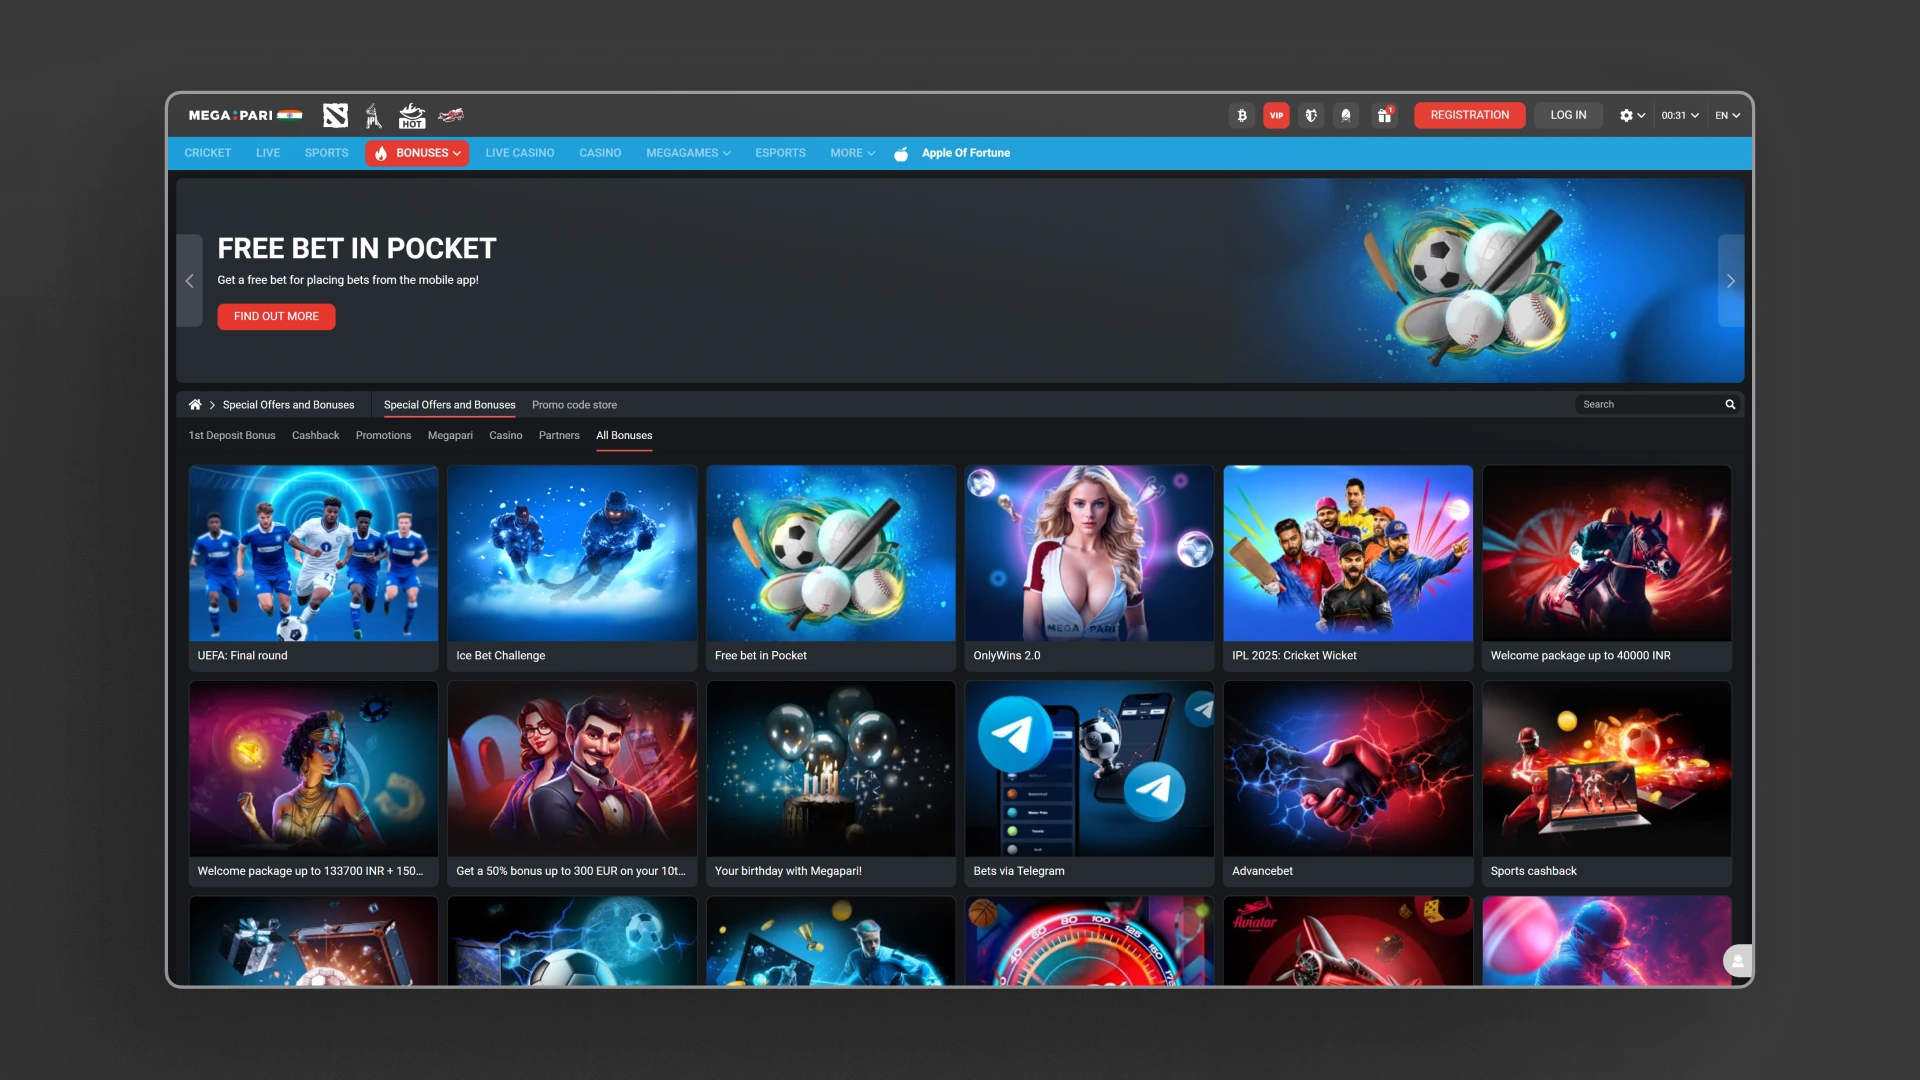Select the Special Offers and Bonuses tab
Screen dimensions: 1920x1080
point(450,405)
